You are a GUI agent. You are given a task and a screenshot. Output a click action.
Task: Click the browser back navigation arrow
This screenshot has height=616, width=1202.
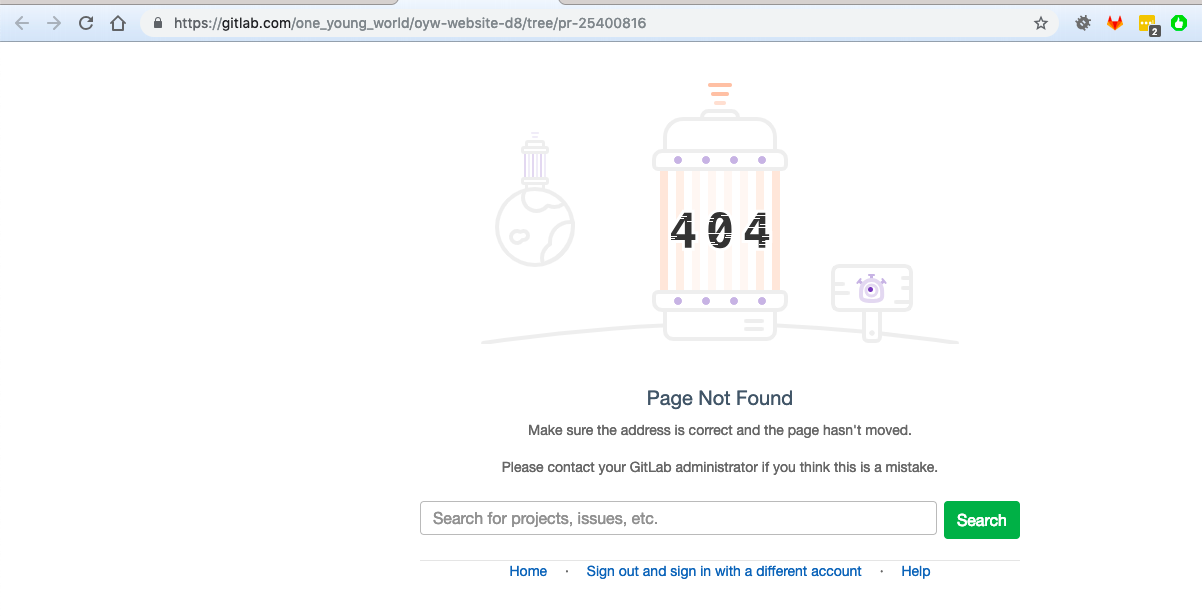tap(21, 22)
